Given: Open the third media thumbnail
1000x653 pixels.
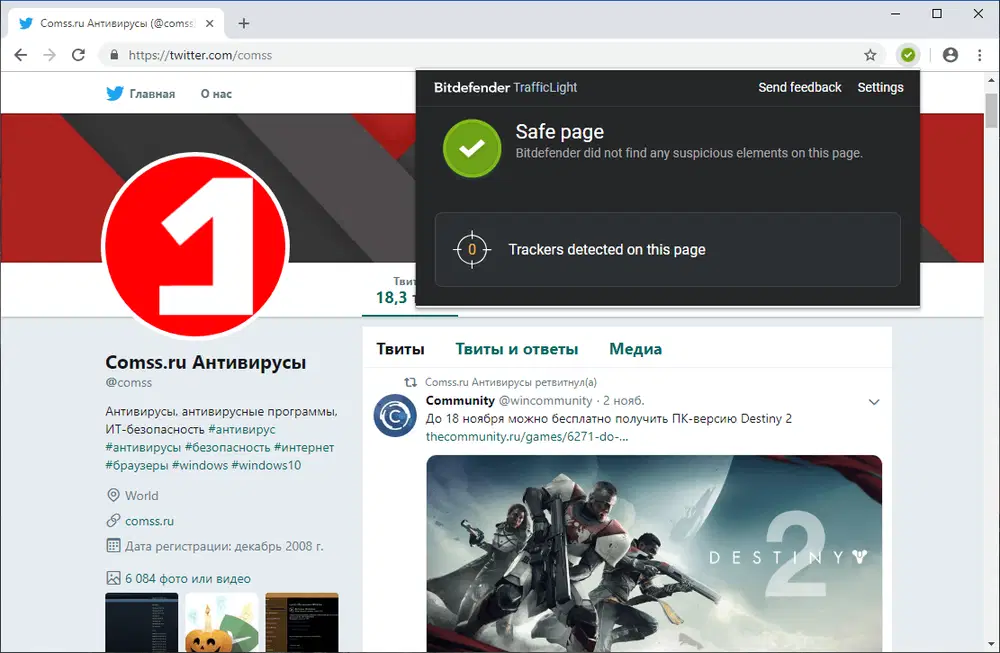Looking at the screenshot, I should 302,622.
